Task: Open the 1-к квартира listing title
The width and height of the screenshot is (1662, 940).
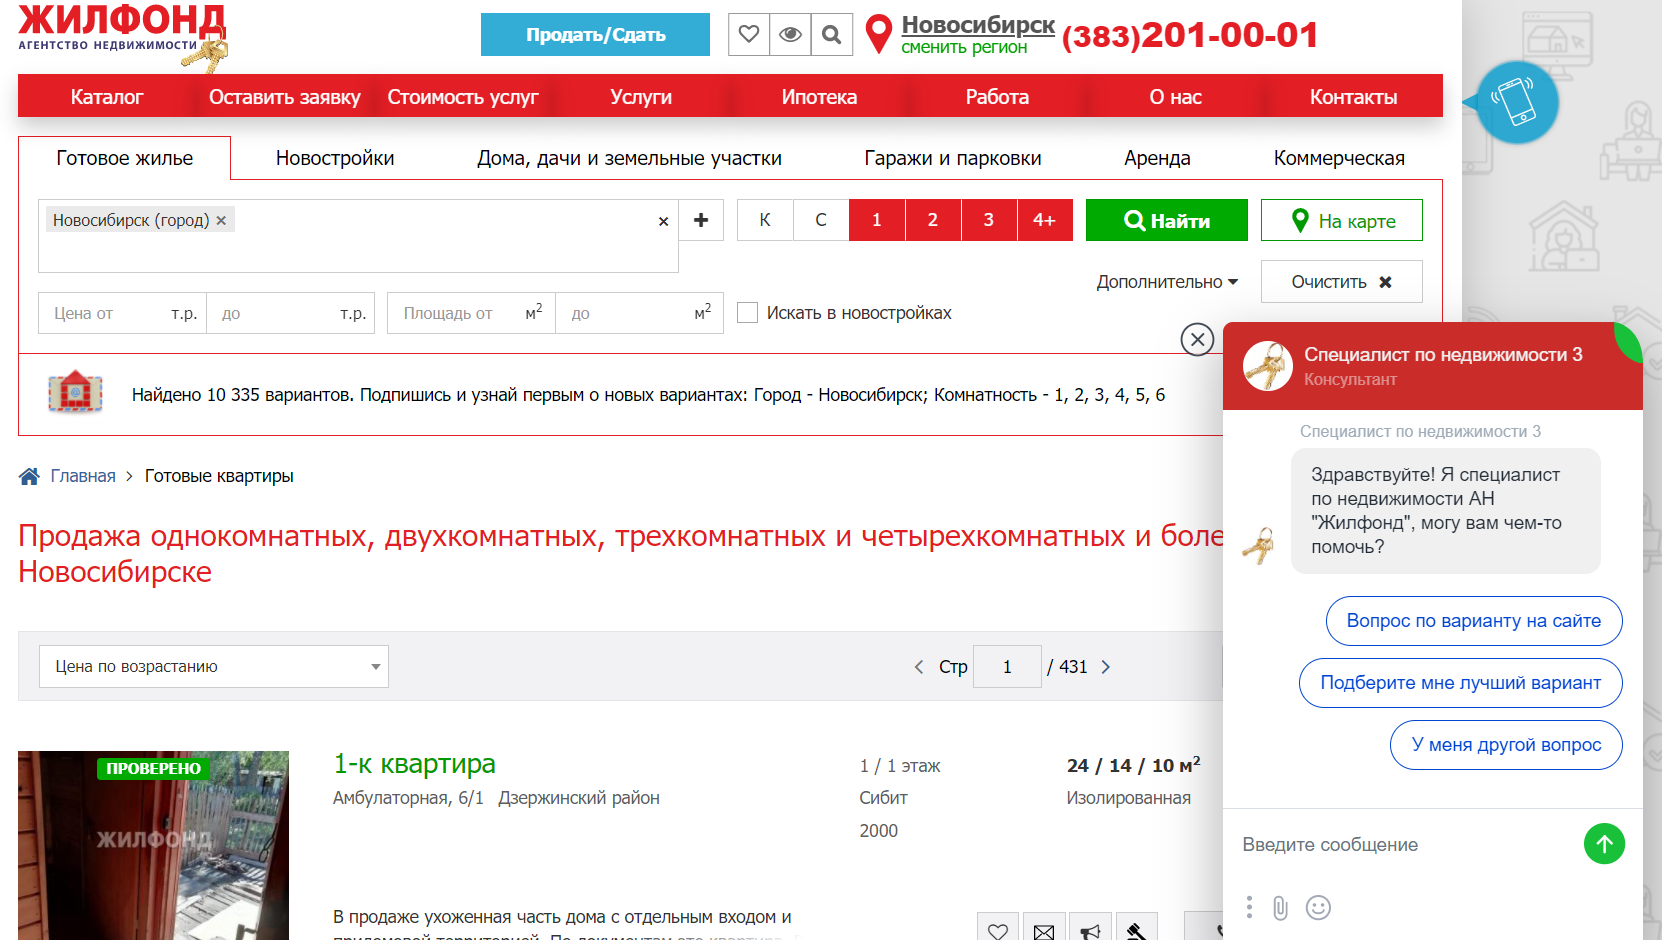Action: pos(414,764)
